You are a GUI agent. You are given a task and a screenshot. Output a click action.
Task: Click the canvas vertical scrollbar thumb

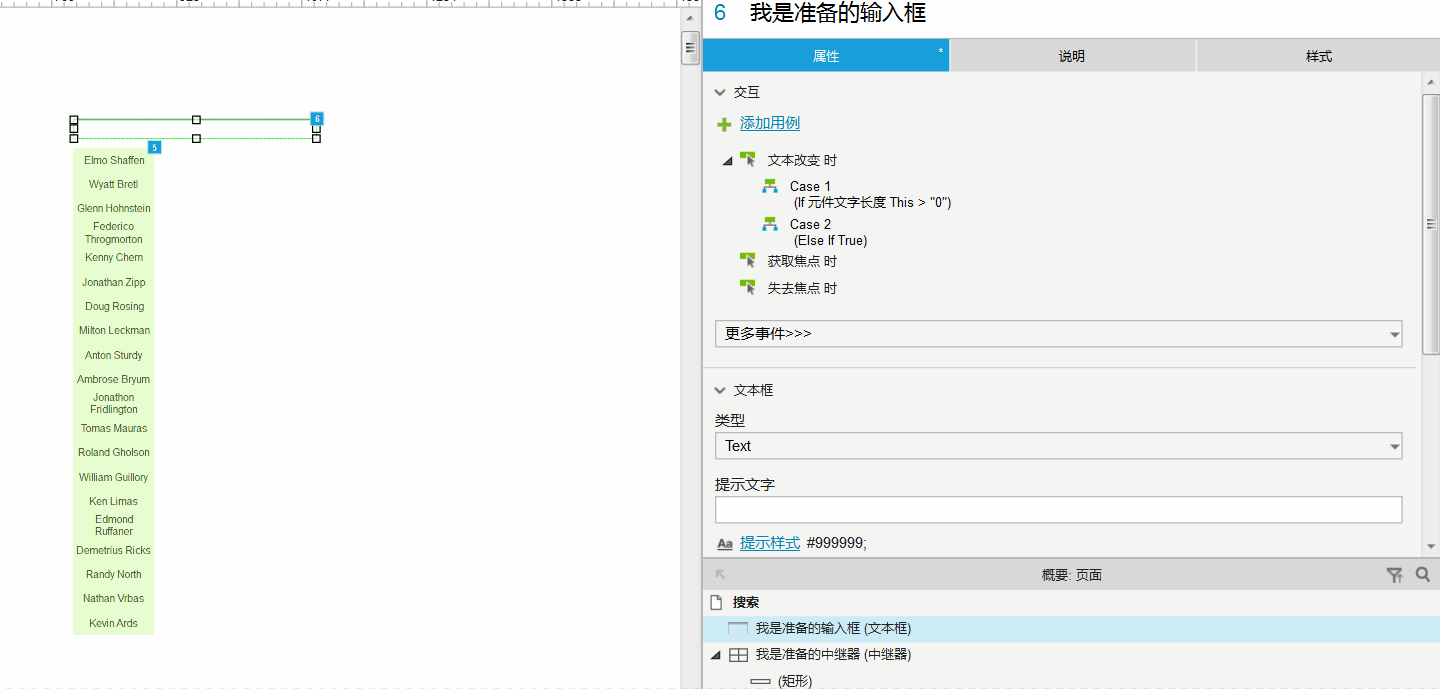click(x=690, y=47)
